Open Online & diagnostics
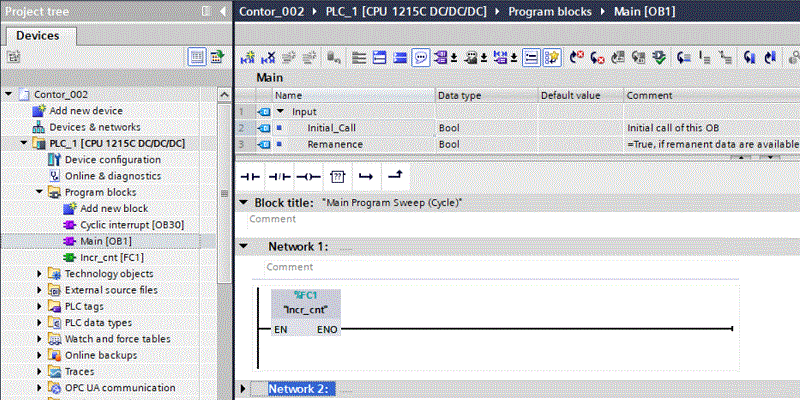Image resolution: width=800 pixels, height=400 pixels. [x=113, y=176]
